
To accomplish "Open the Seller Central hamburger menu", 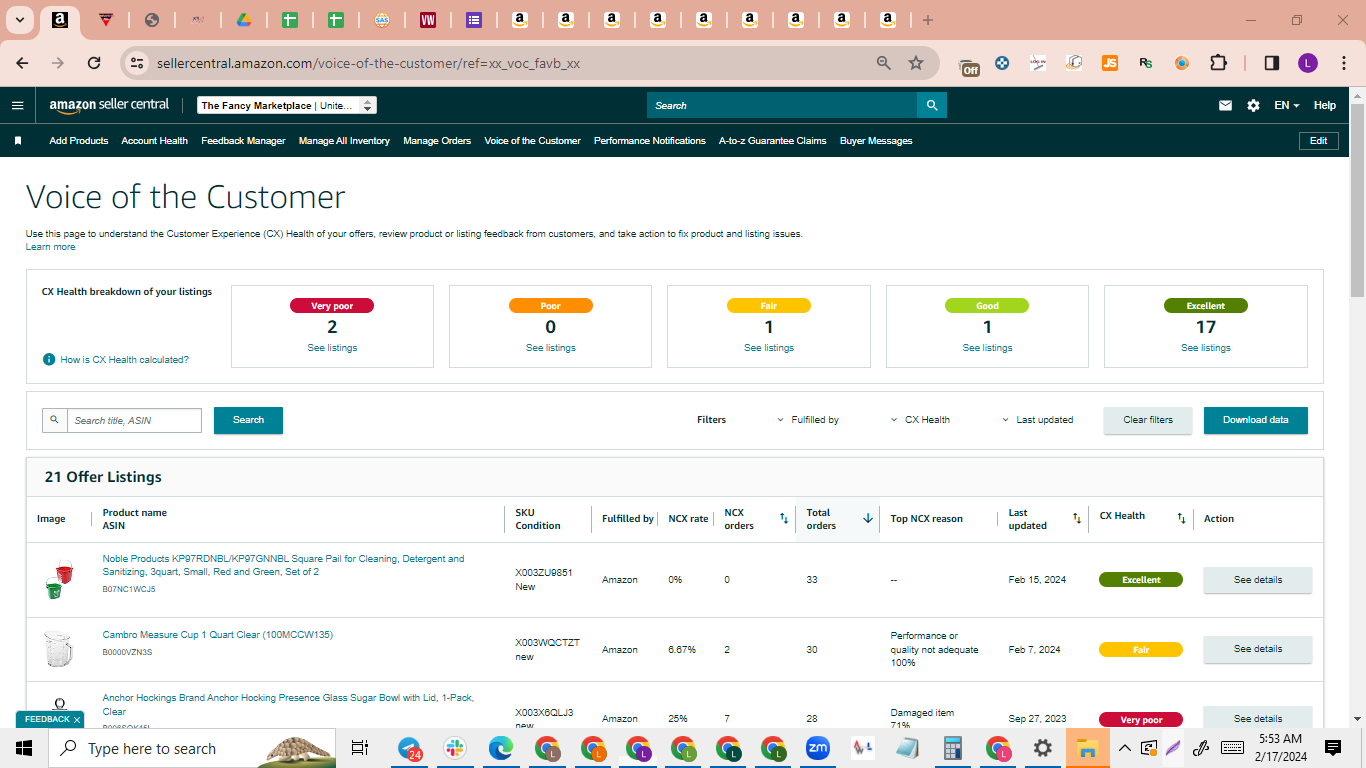I will pyautogui.click(x=17, y=105).
